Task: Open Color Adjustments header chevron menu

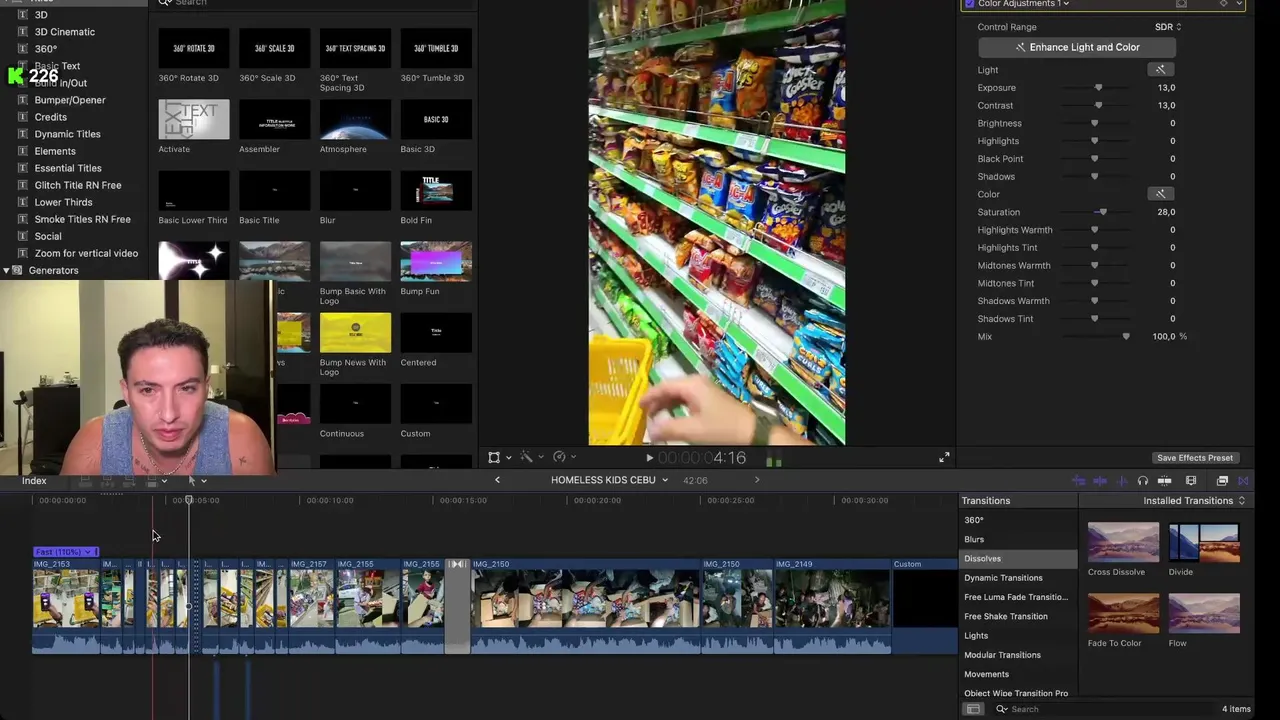Action: pyautogui.click(x=1240, y=4)
